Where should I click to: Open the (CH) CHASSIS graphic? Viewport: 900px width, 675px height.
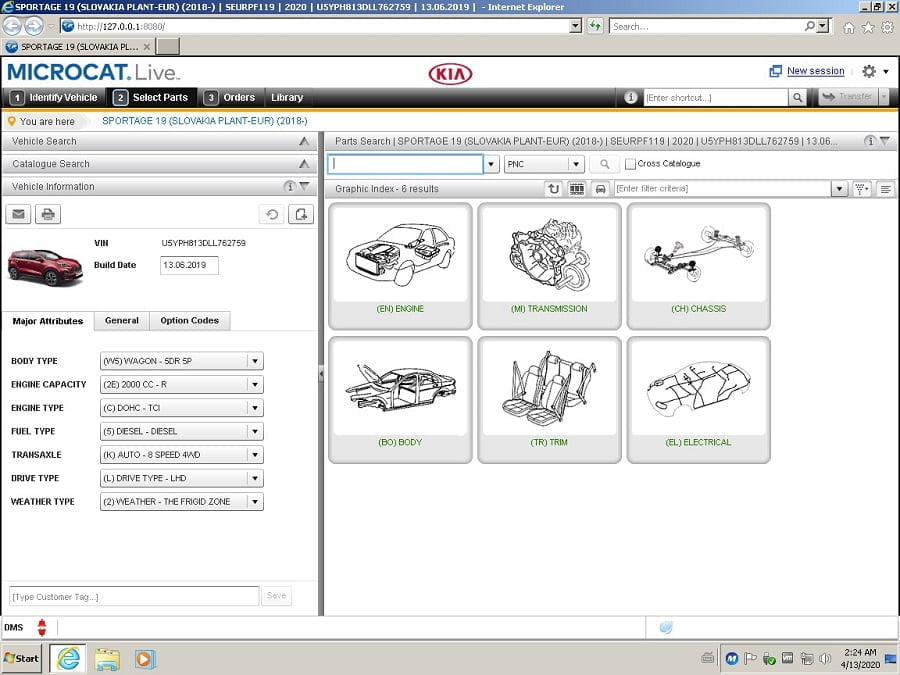[699, 266]
